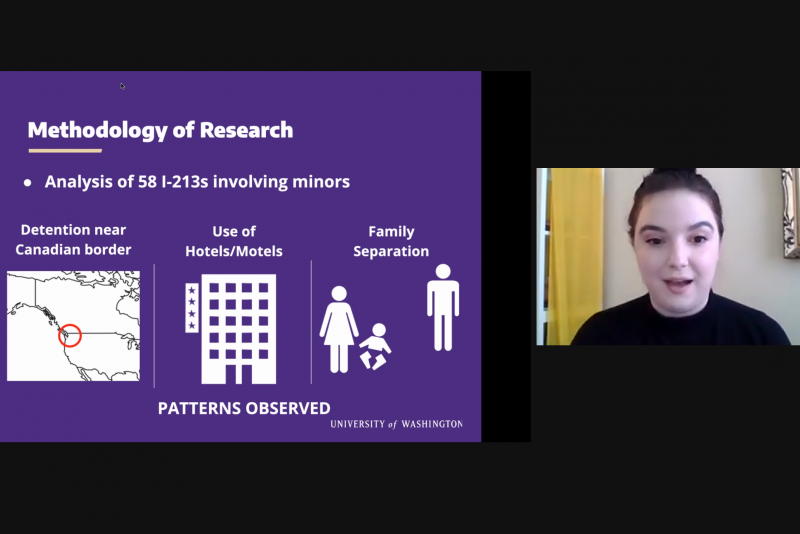Click 'Family Separation' heading
The height and width of the screenshot is (534, 800).
pos(391,241)
